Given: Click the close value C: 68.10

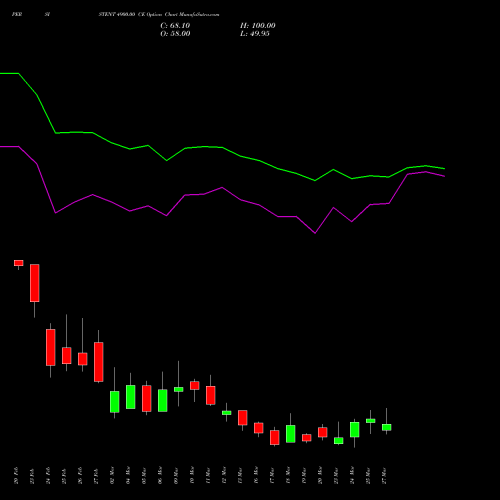Looking at the screenshot, I should click(x=175, y=26).
